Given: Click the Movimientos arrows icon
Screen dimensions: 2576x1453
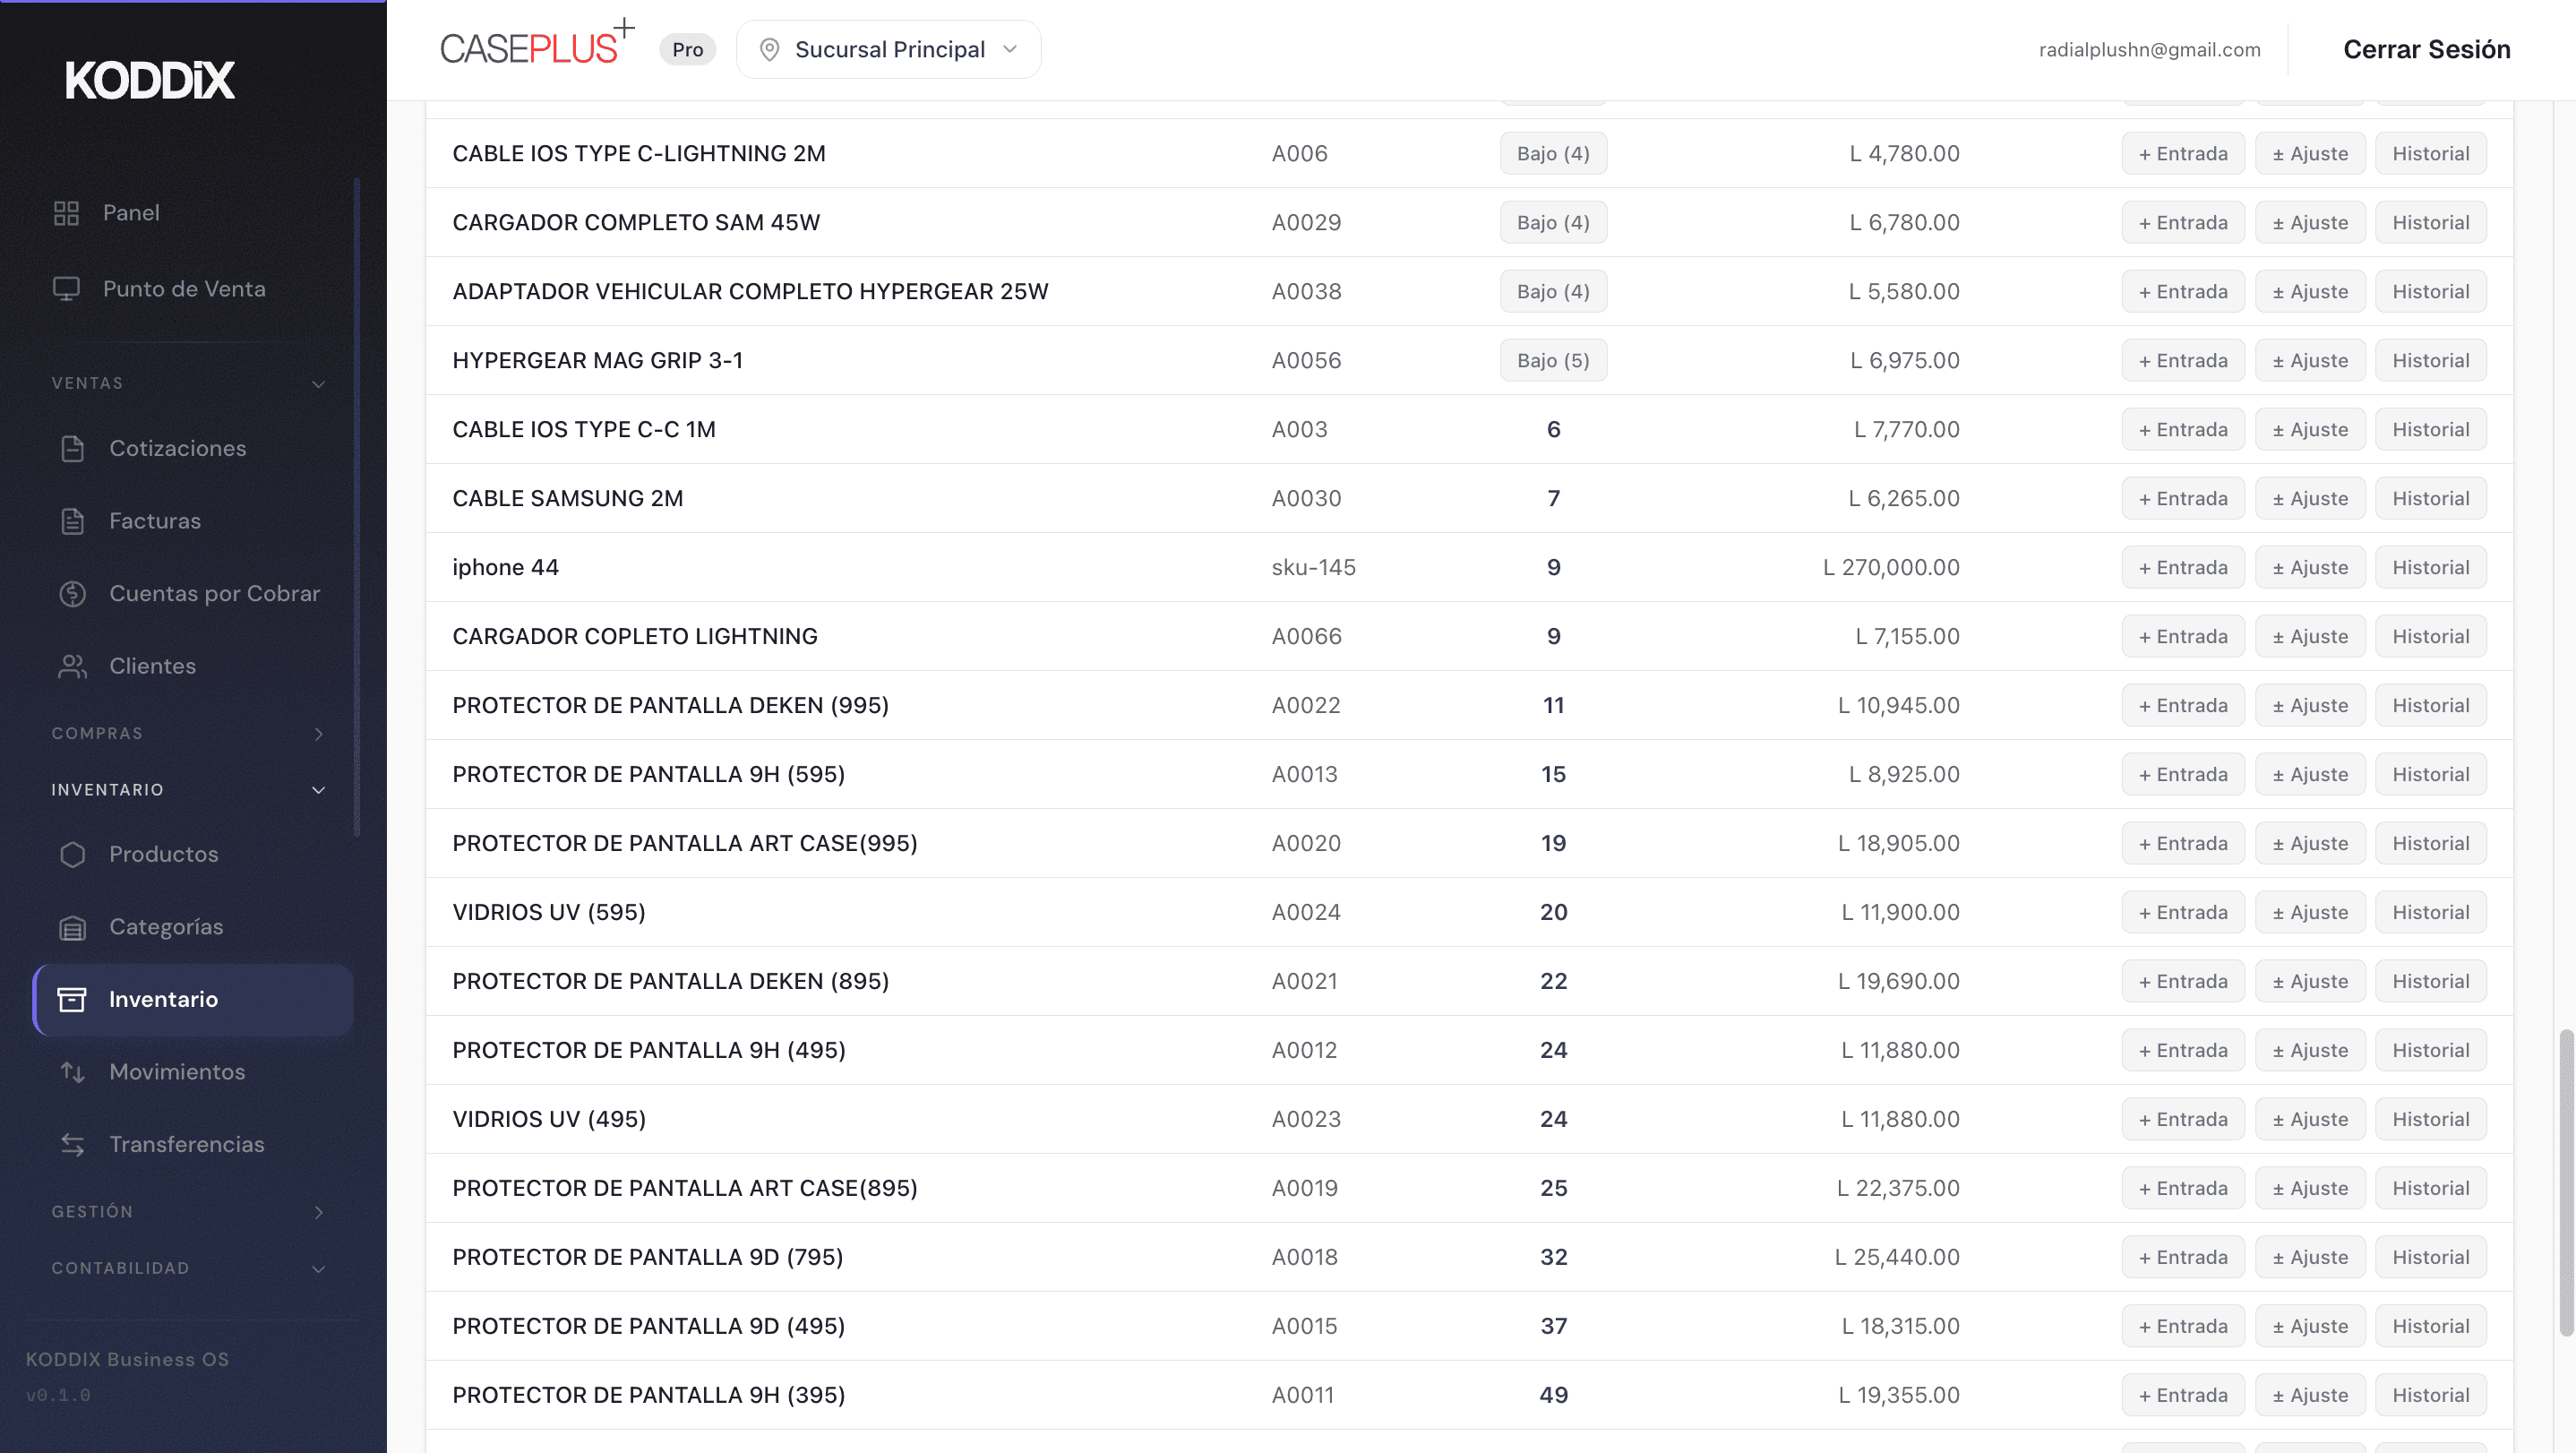Looking at the screenshot, I should tap(72, 1072).
